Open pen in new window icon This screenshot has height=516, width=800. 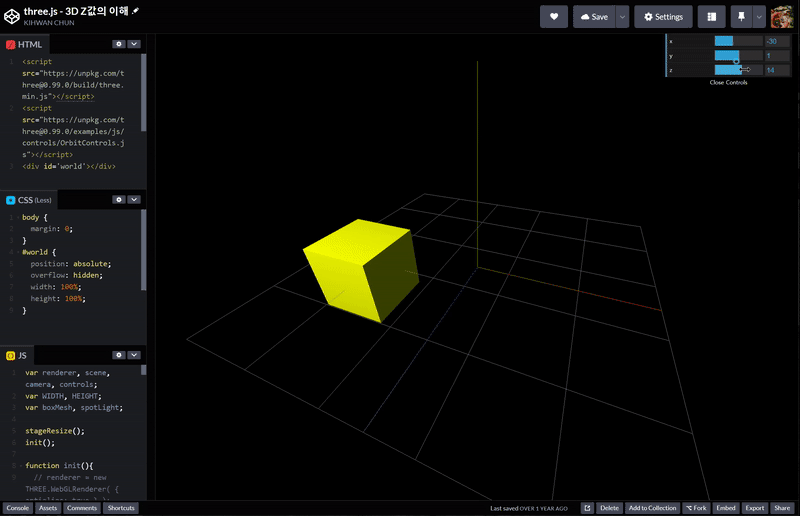pyautogui.click(x=587, y=508)
